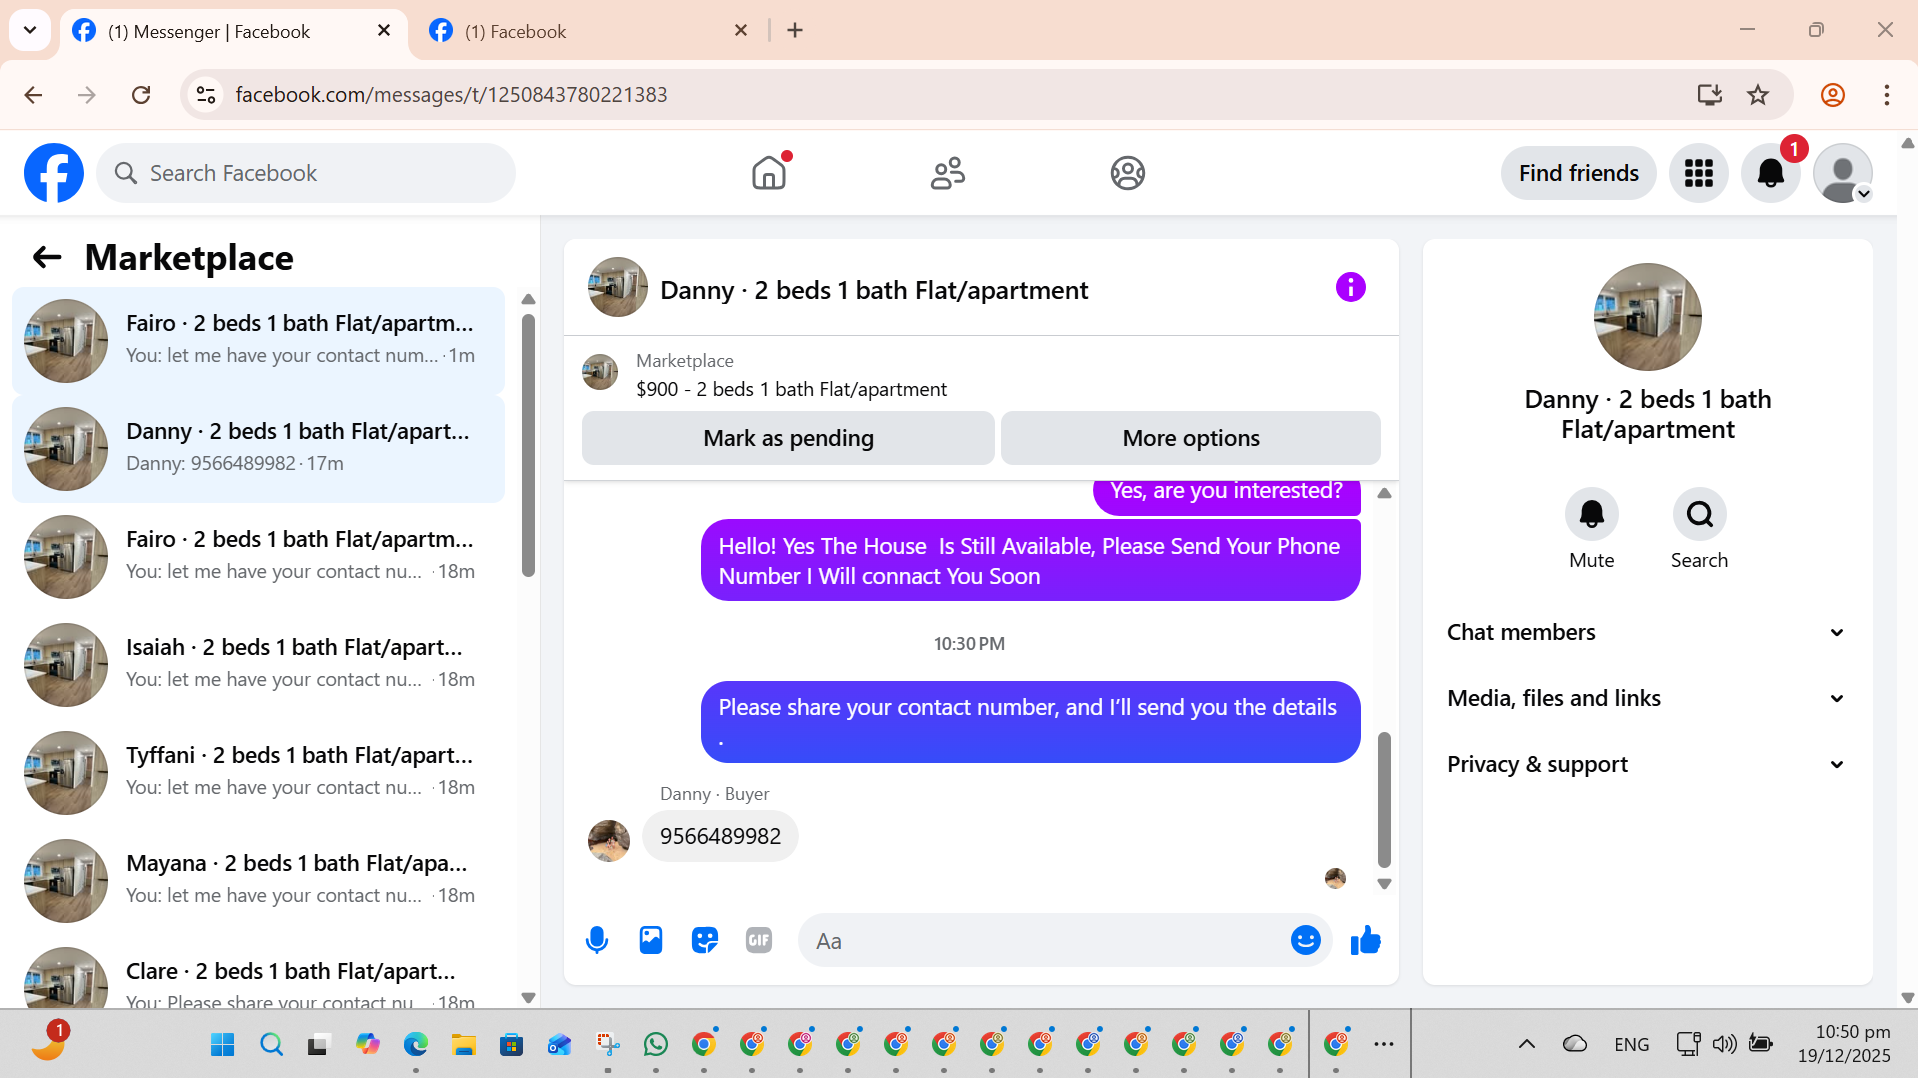Open Chrome profile icon
This screenshot has height=1078, width=1918.
point(1832,95)
